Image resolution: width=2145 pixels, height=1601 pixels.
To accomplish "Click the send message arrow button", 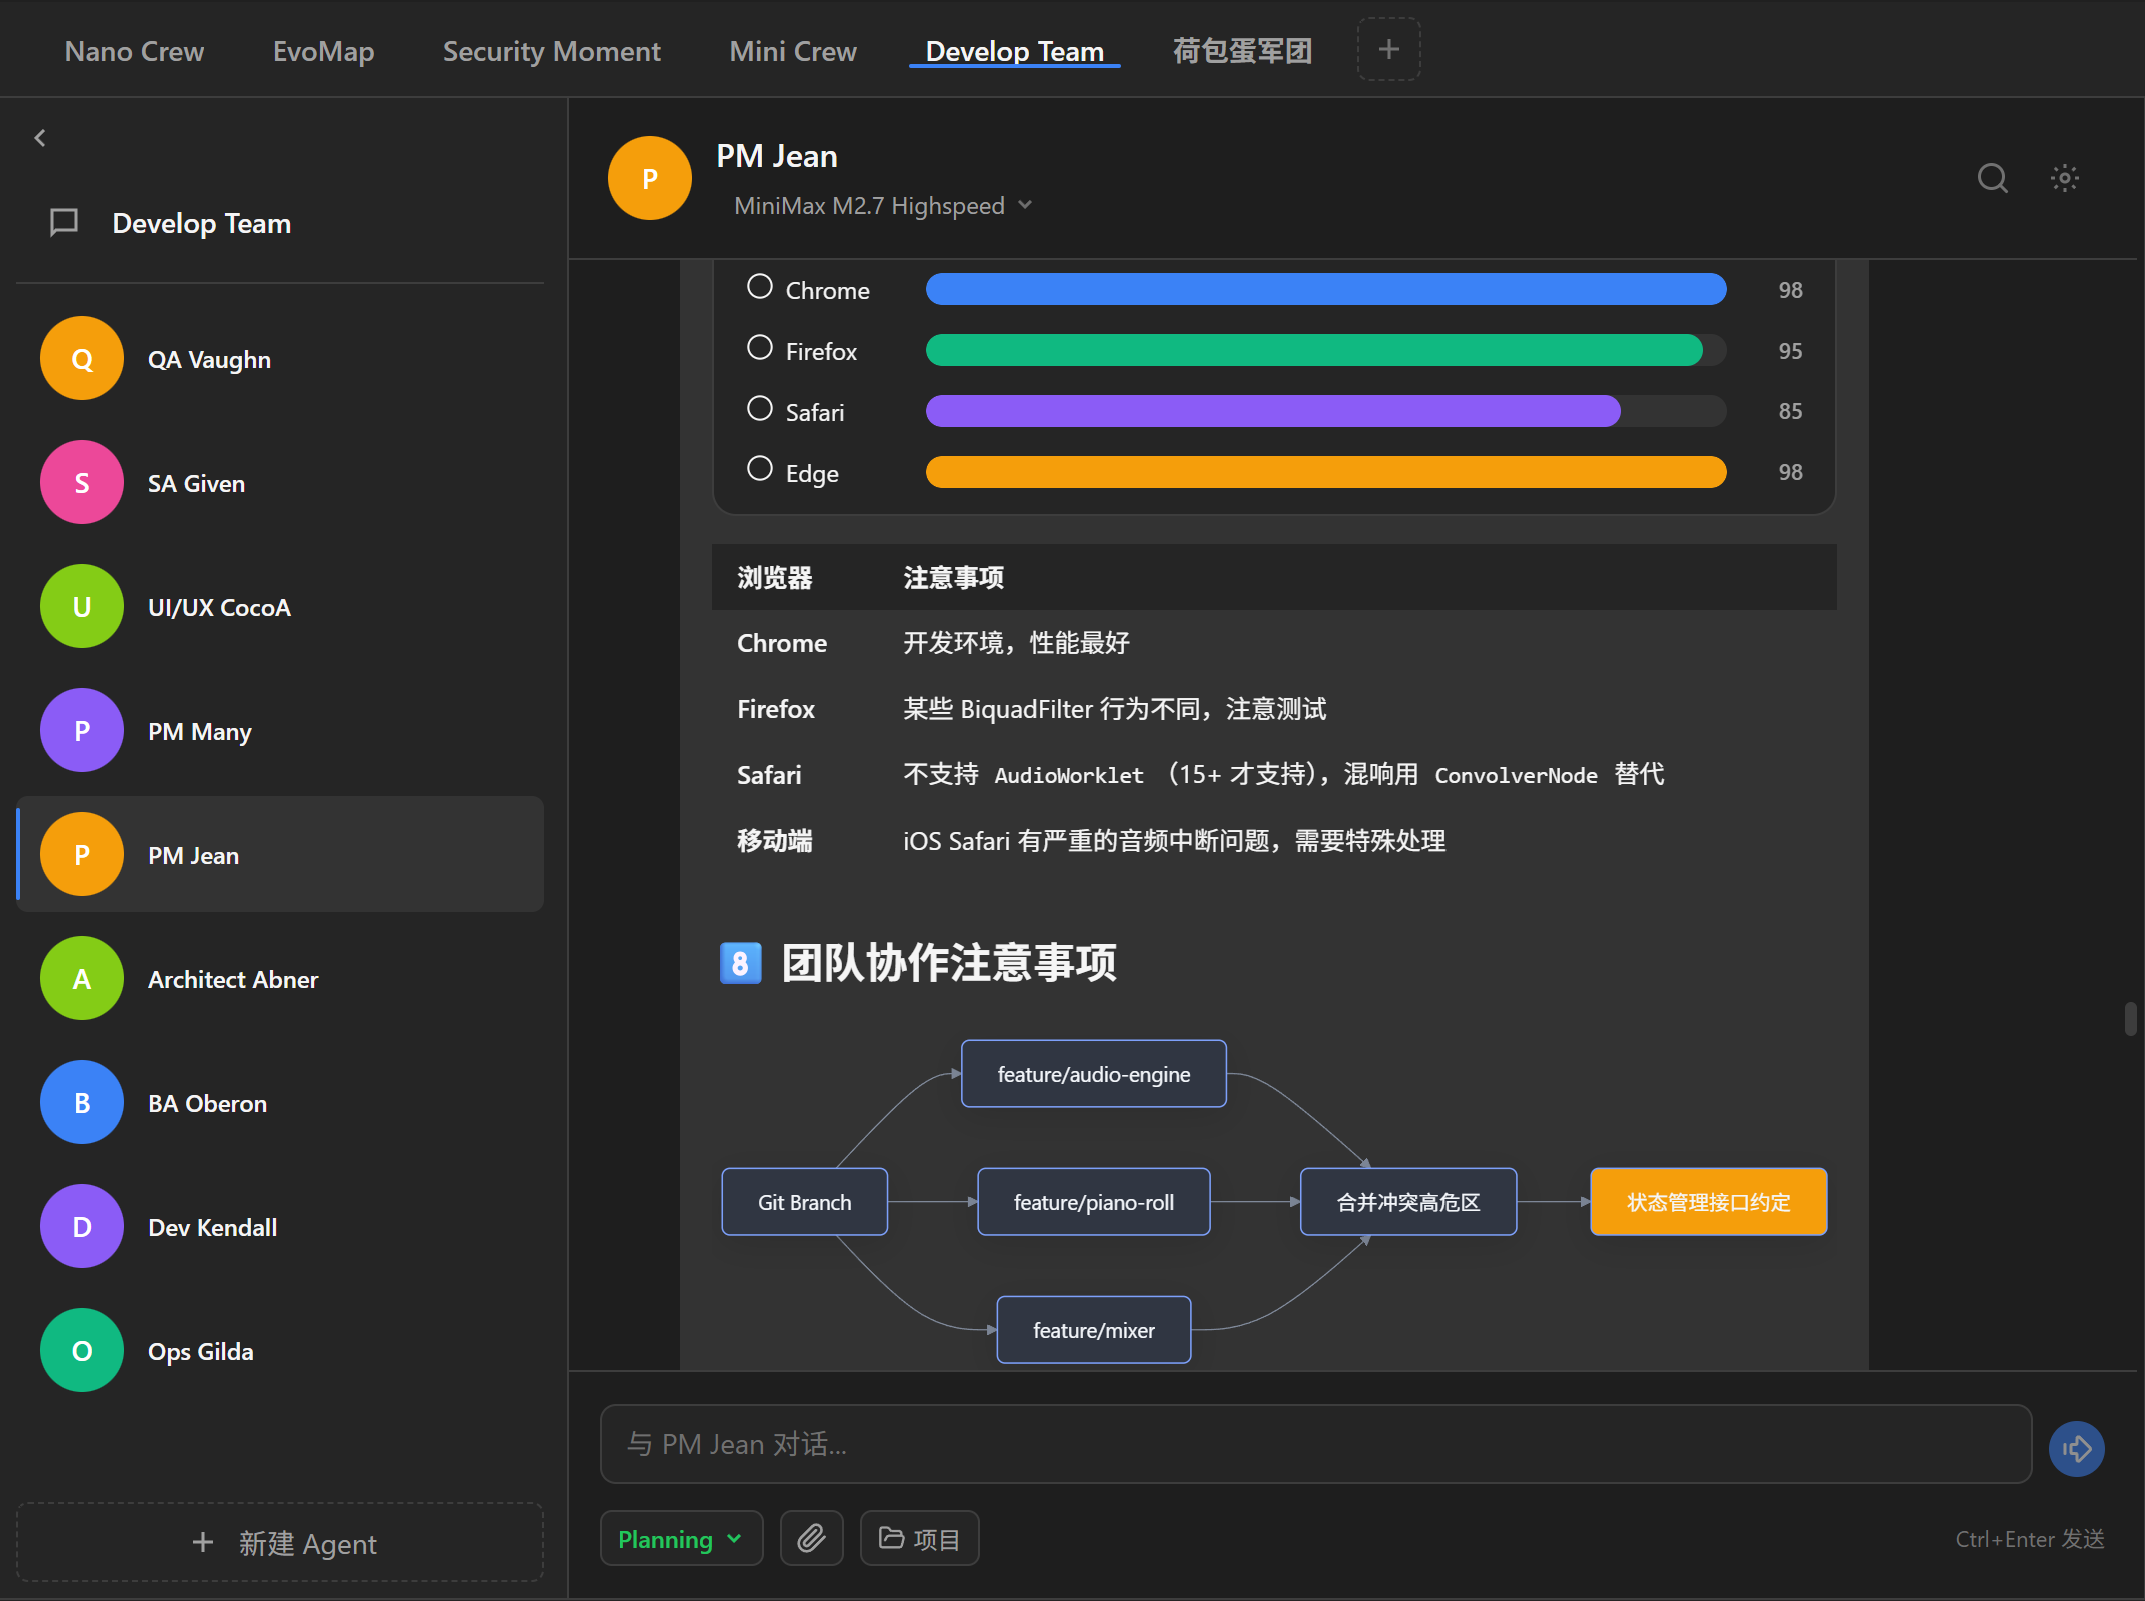I will [x=2076, y=1448].
